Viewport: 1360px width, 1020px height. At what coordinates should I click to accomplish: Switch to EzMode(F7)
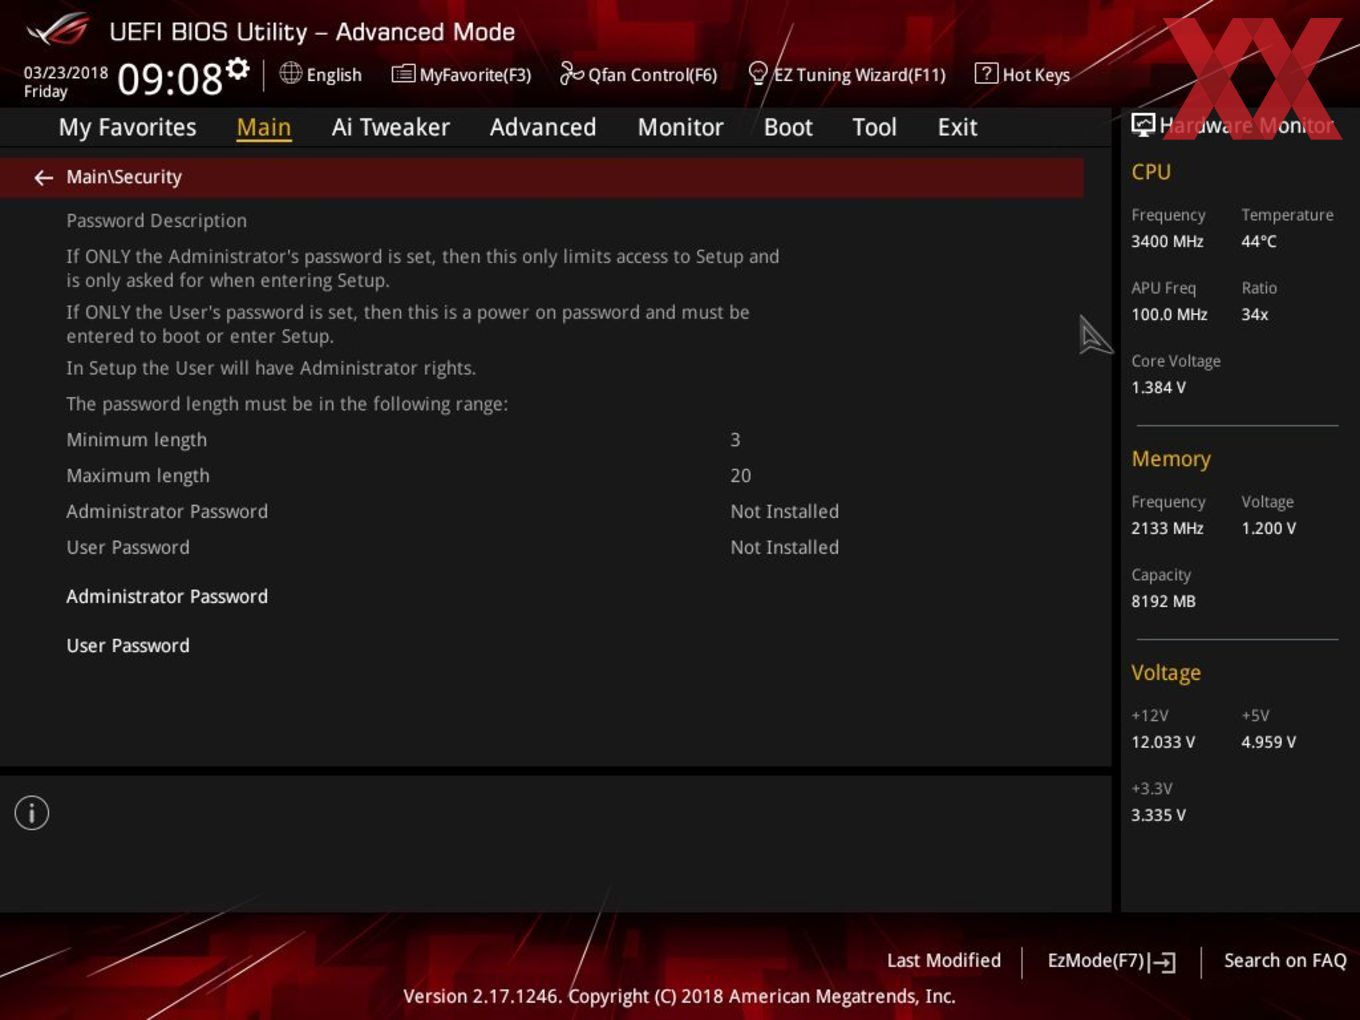[1112, 961]
